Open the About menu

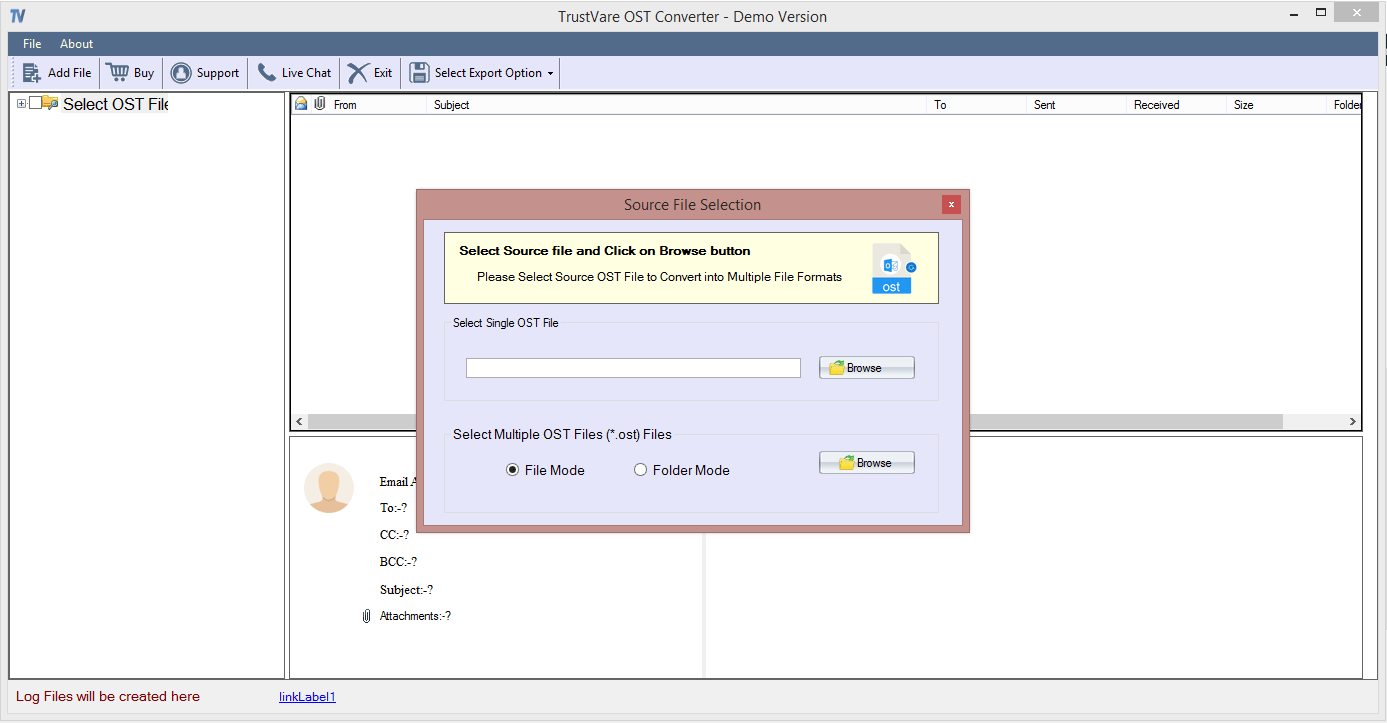(76, 43)
